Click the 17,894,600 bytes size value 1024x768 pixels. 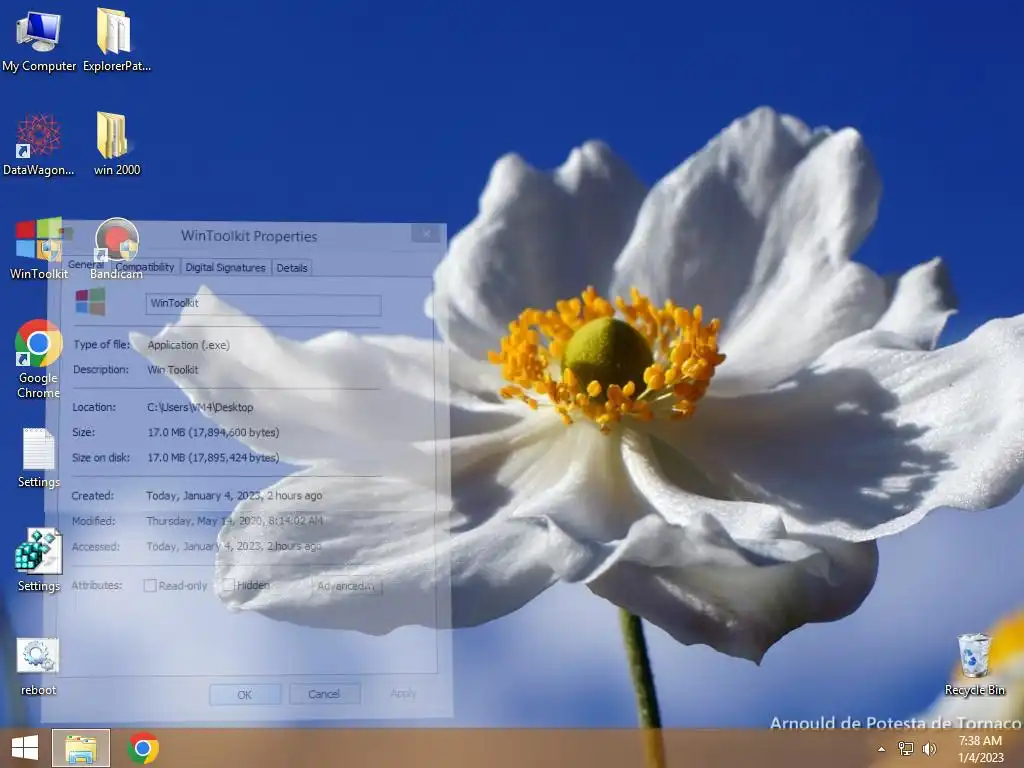(214, 432)
